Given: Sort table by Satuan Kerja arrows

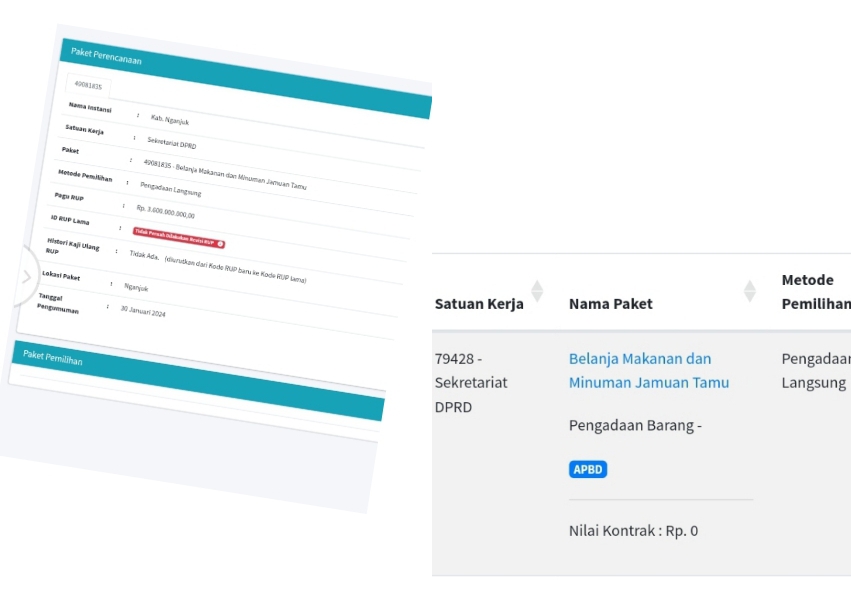Looking at the screenshot, I should click(x=537, y=291).
